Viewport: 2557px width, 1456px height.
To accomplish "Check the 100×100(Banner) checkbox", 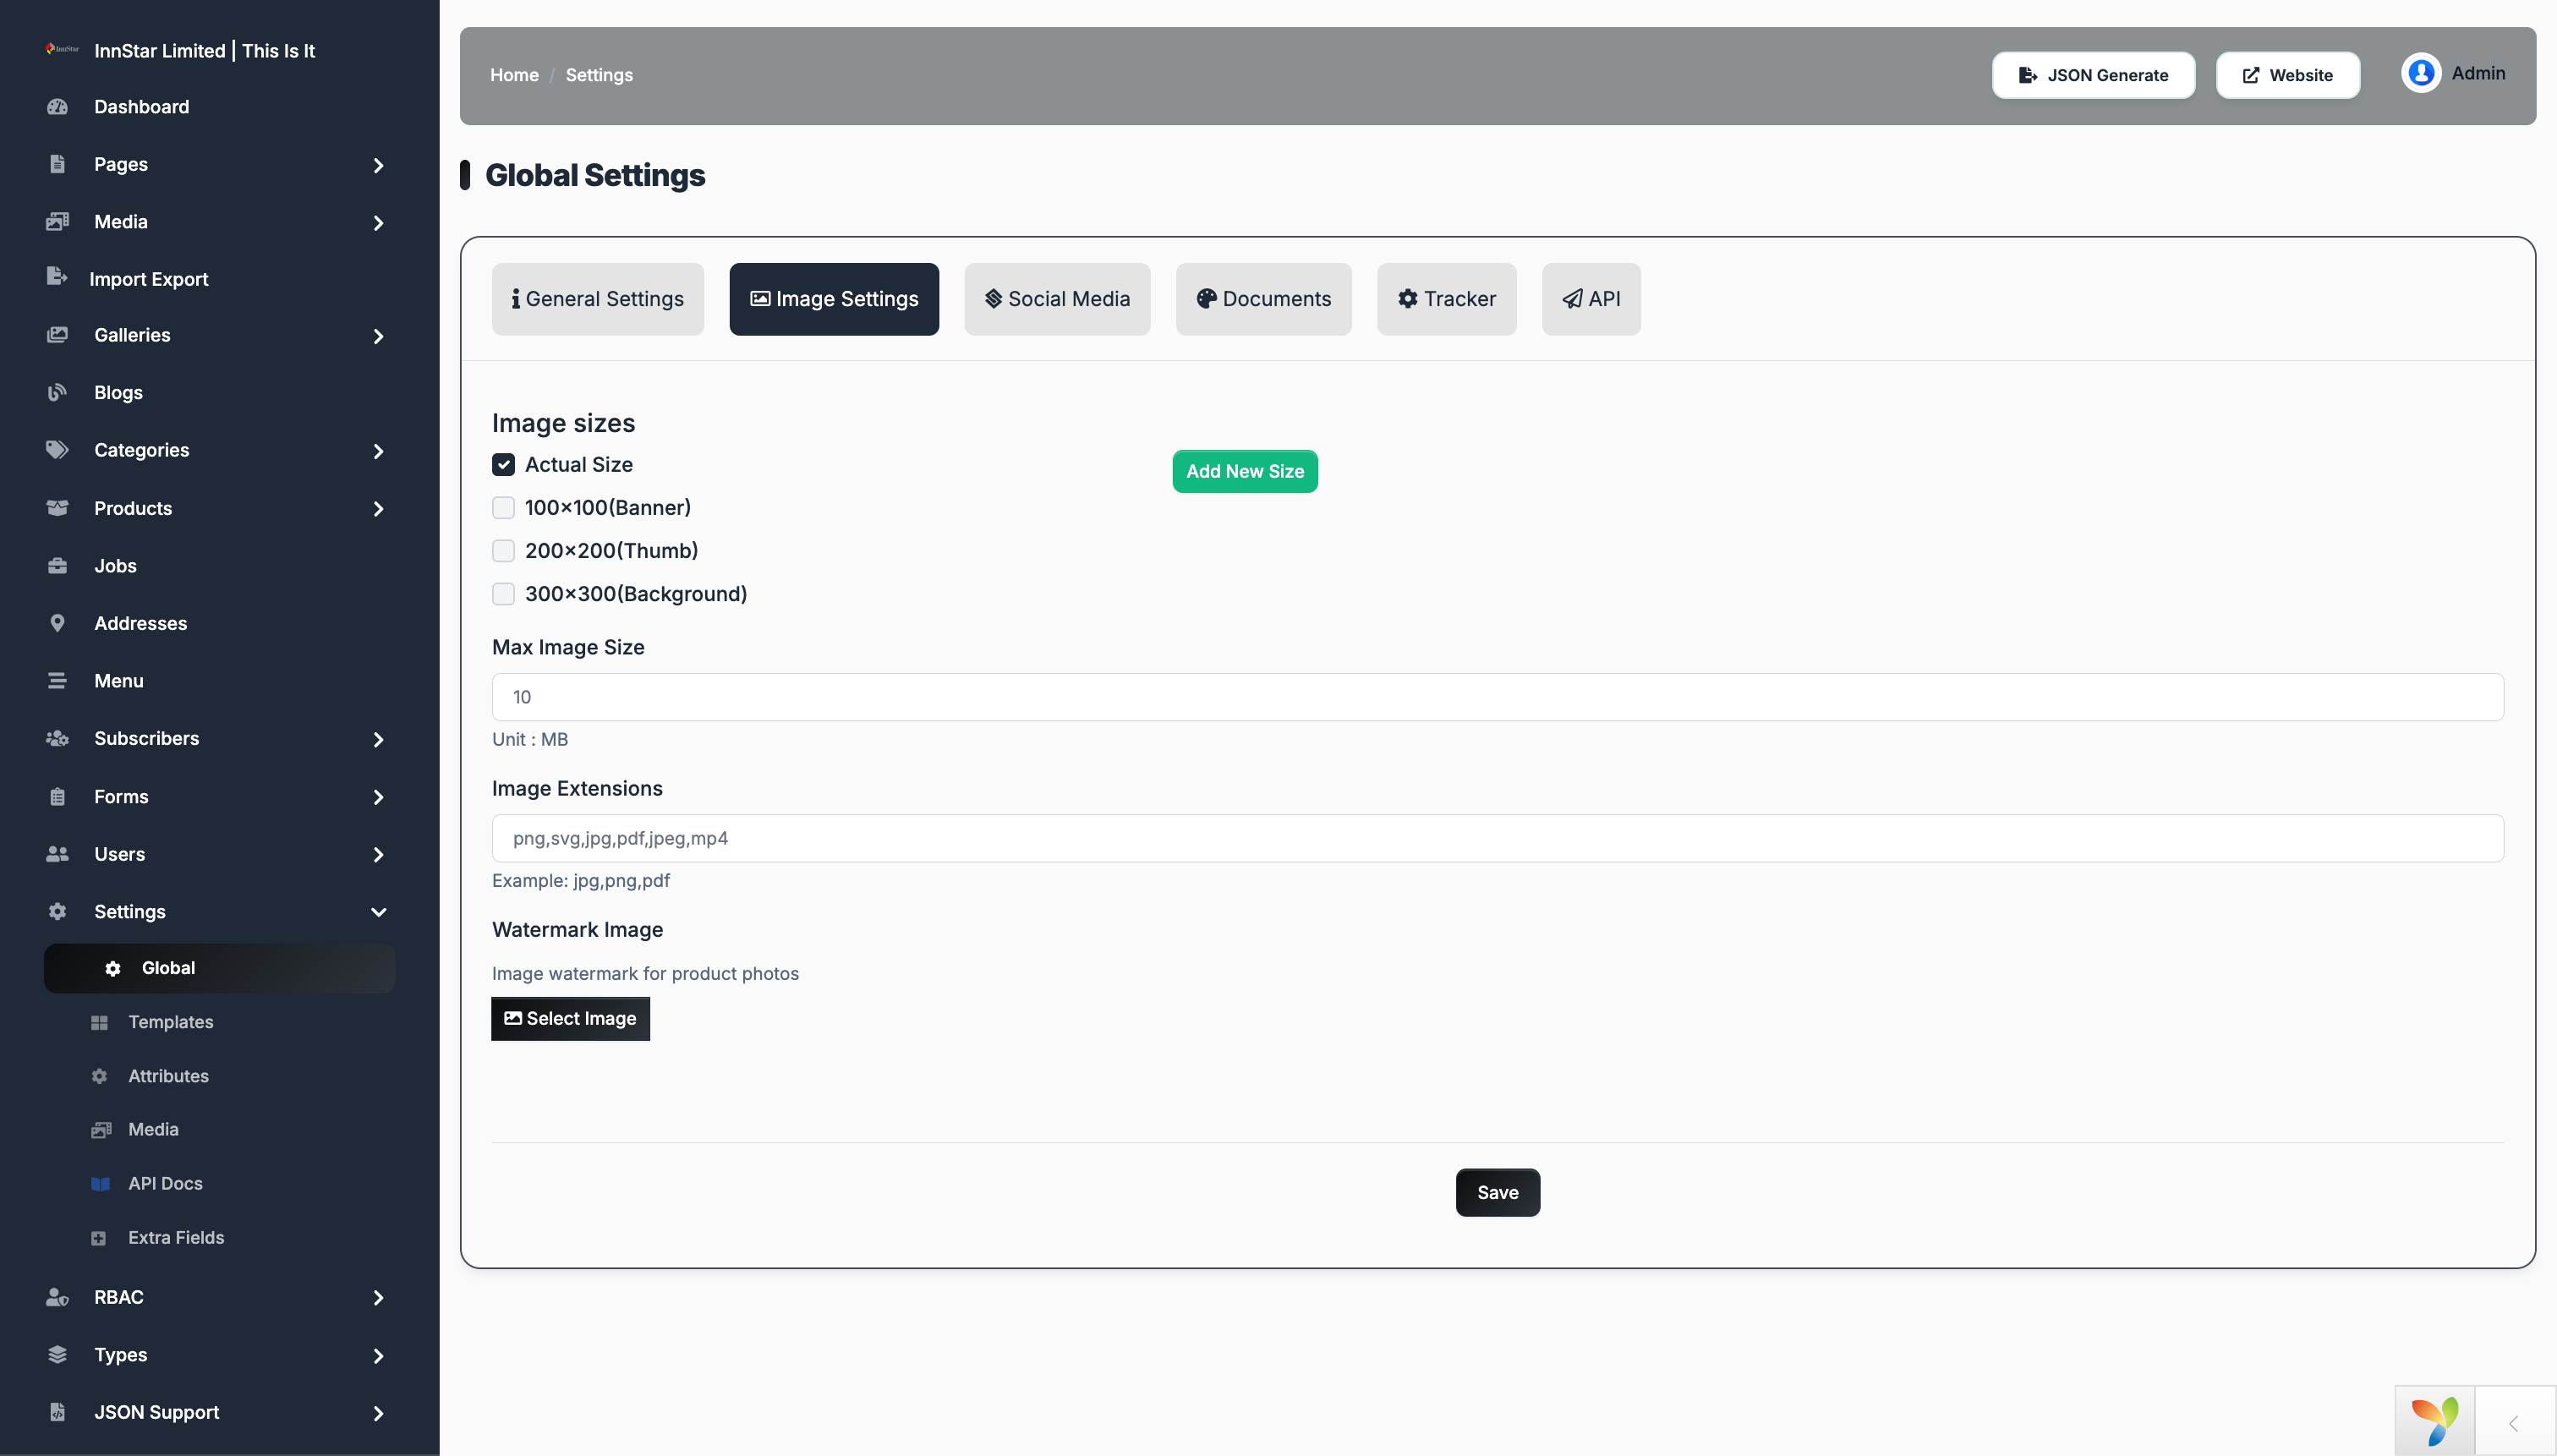I will pyautogui.click(x=503, y=508).
